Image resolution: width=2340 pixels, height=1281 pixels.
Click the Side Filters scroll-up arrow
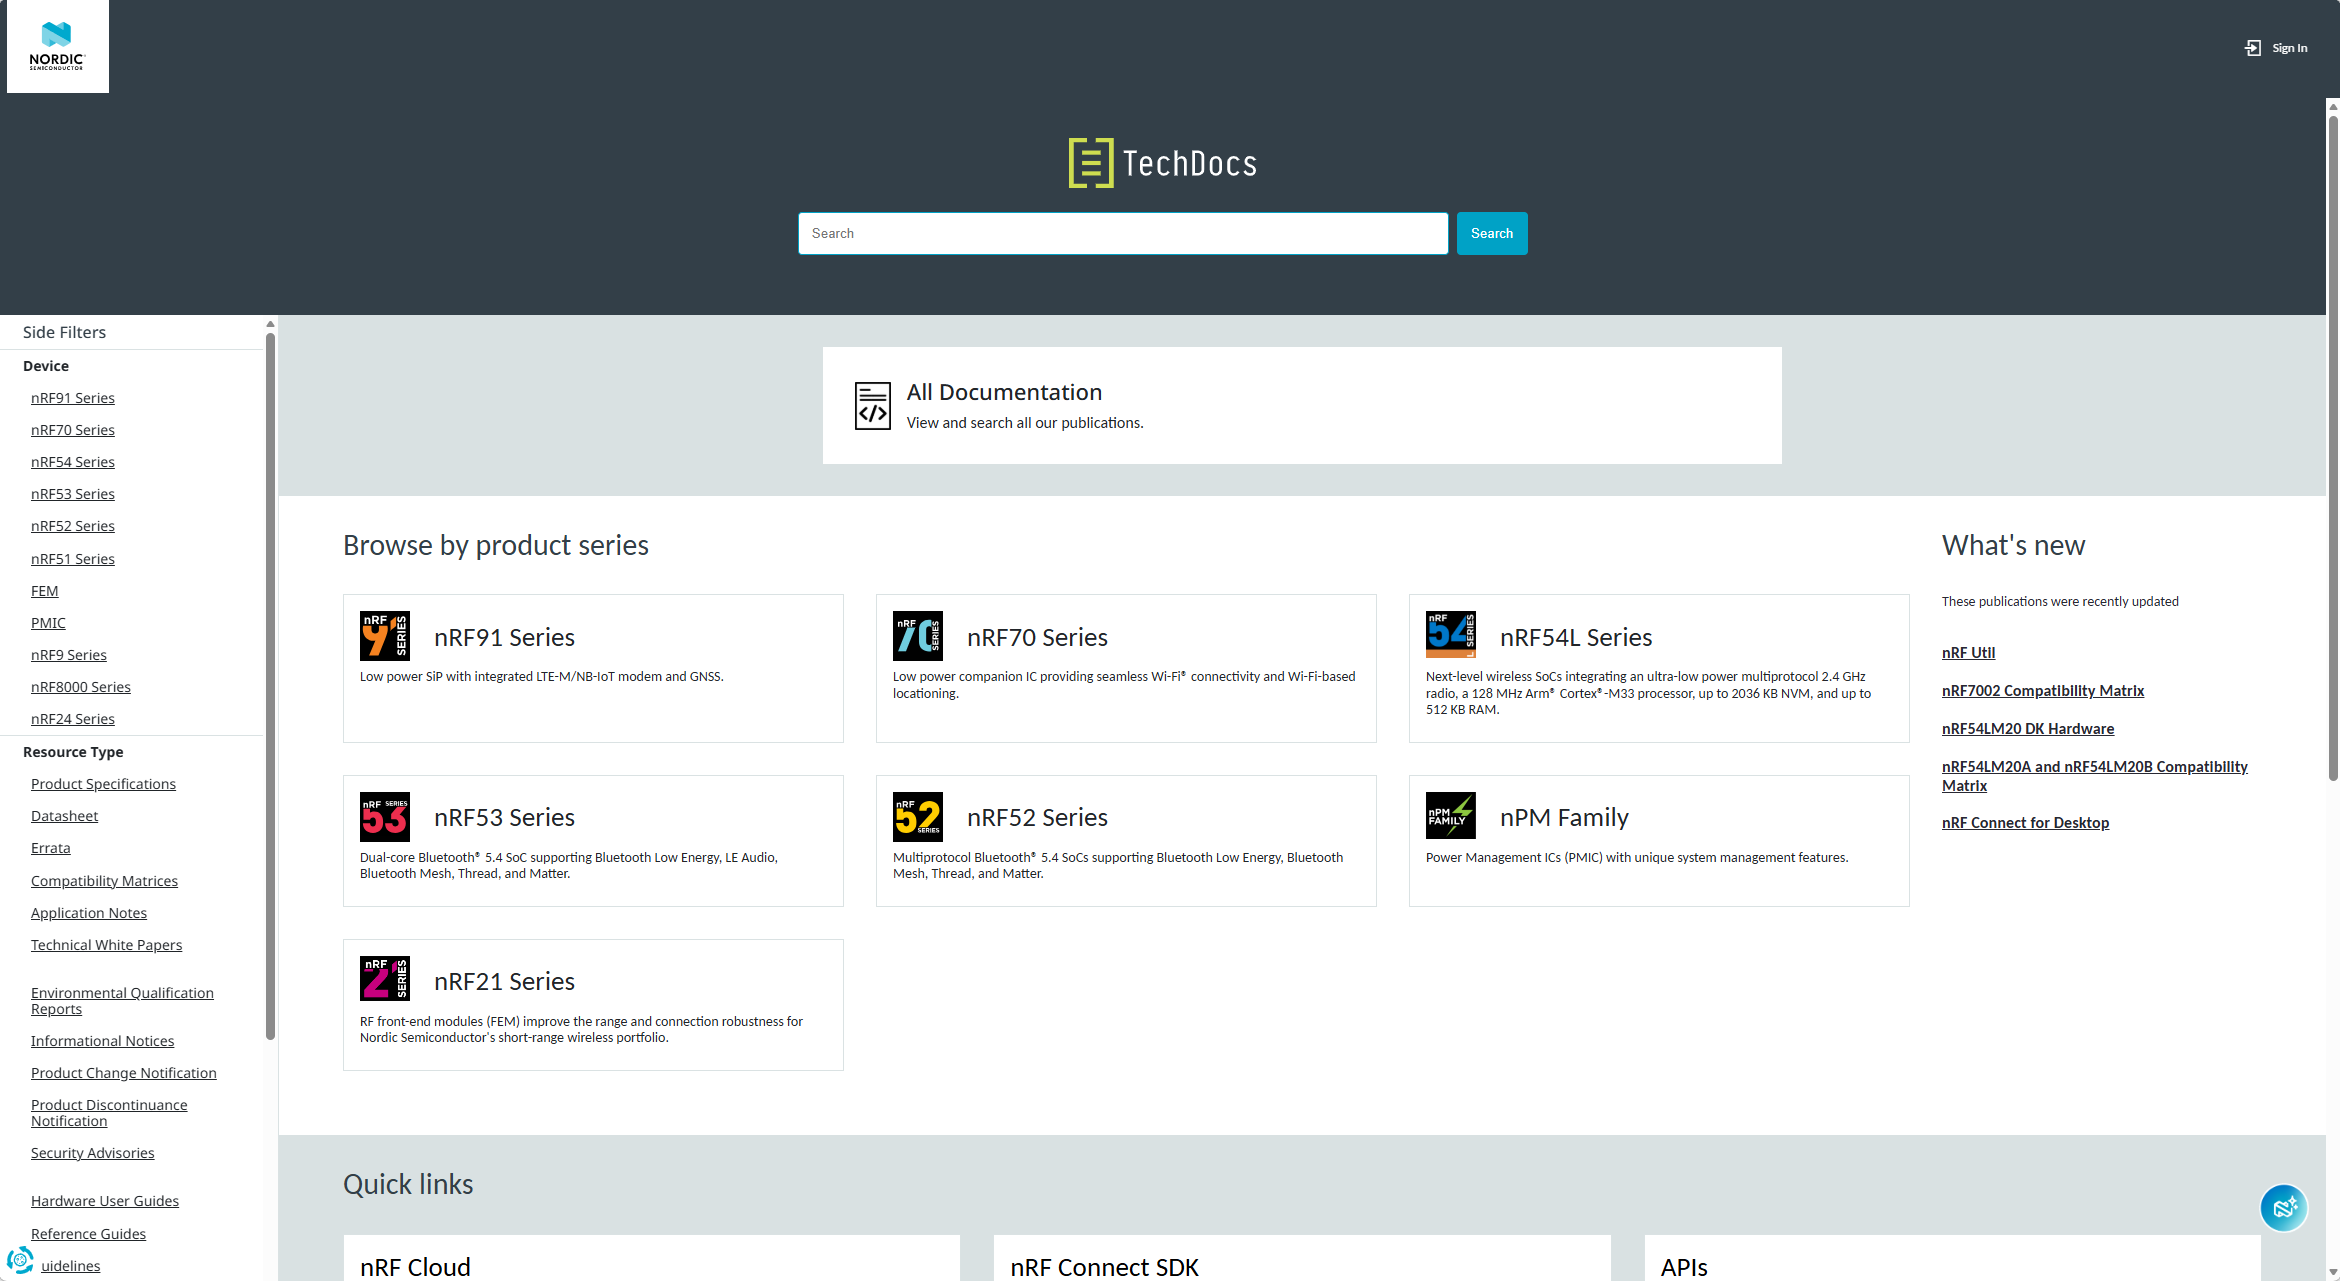[270, 324]
